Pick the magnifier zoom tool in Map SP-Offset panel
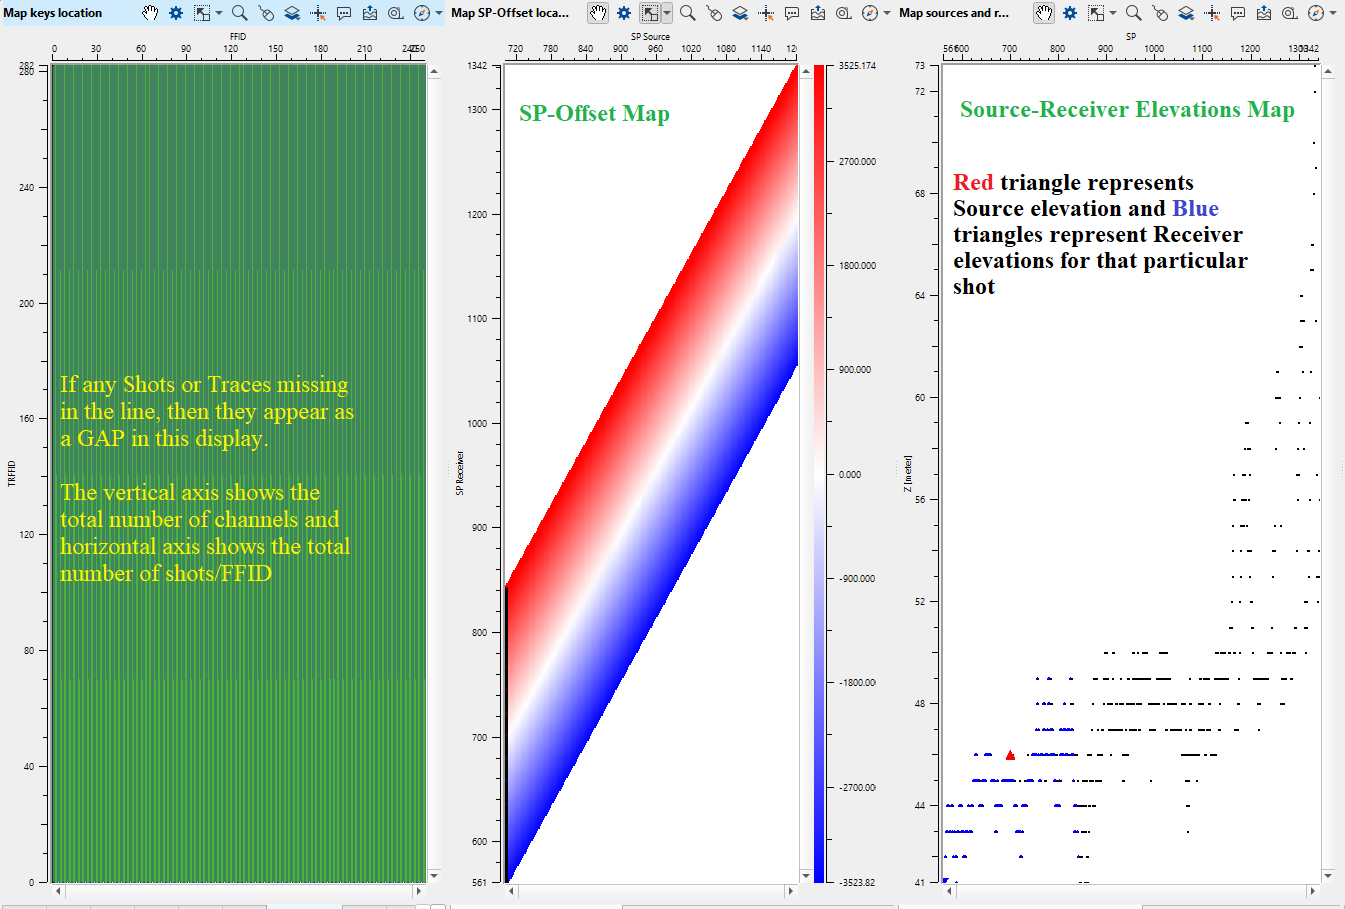The width and height of the screenshot is (1345, 909). [688, 13]
